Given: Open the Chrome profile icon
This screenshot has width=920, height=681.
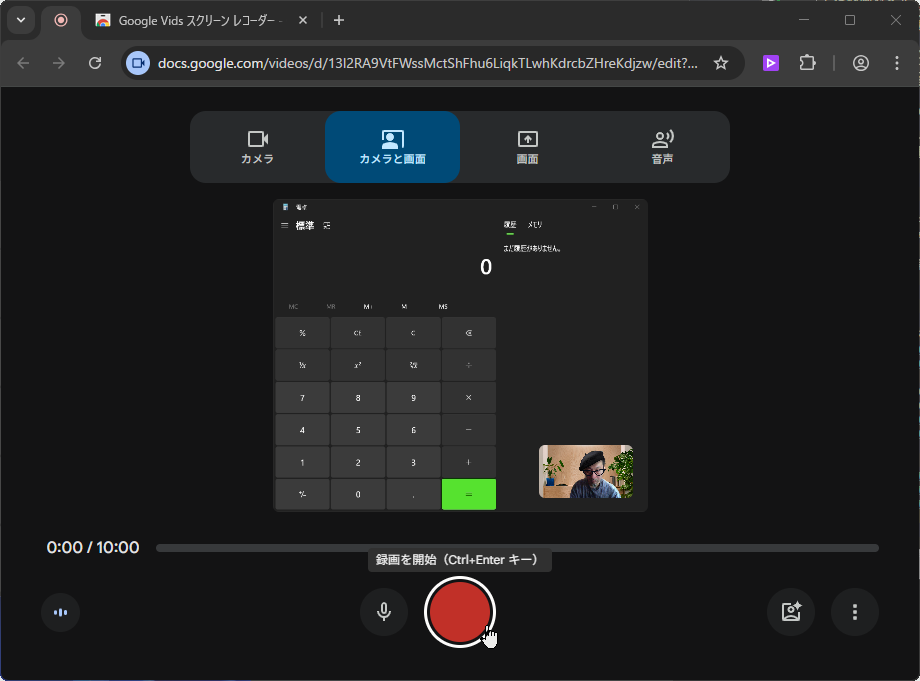Looking at the screenshot, I should 861,63.
